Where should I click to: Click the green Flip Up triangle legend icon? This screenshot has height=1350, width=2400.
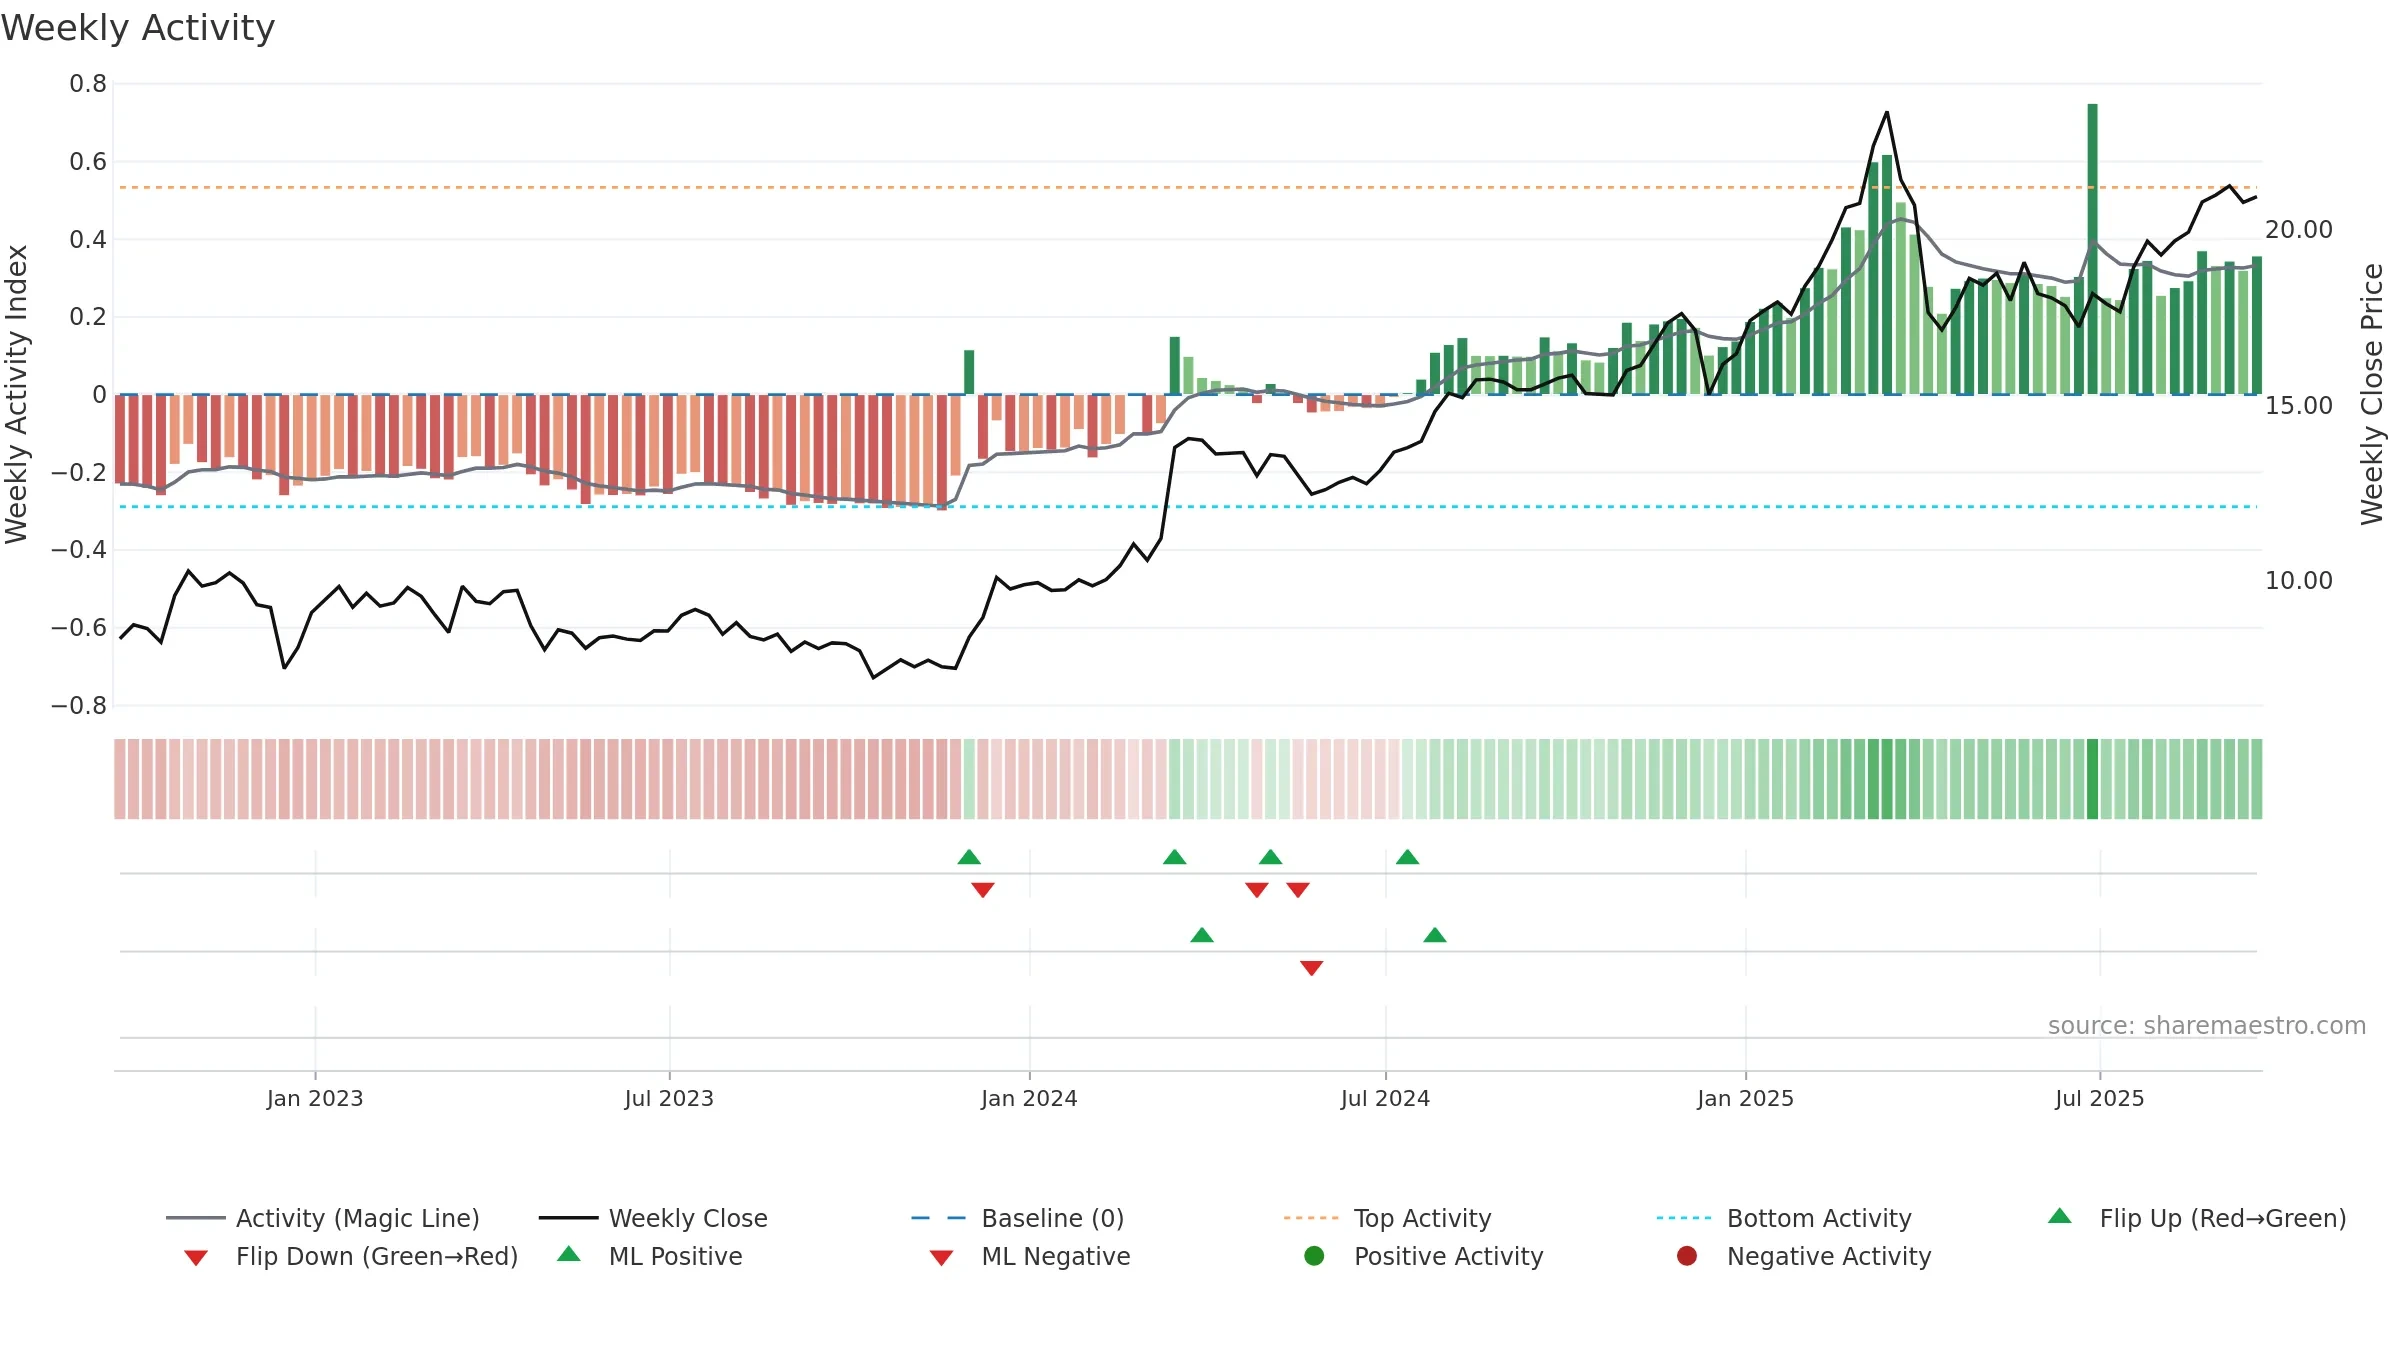[x=2059, y=1216]
